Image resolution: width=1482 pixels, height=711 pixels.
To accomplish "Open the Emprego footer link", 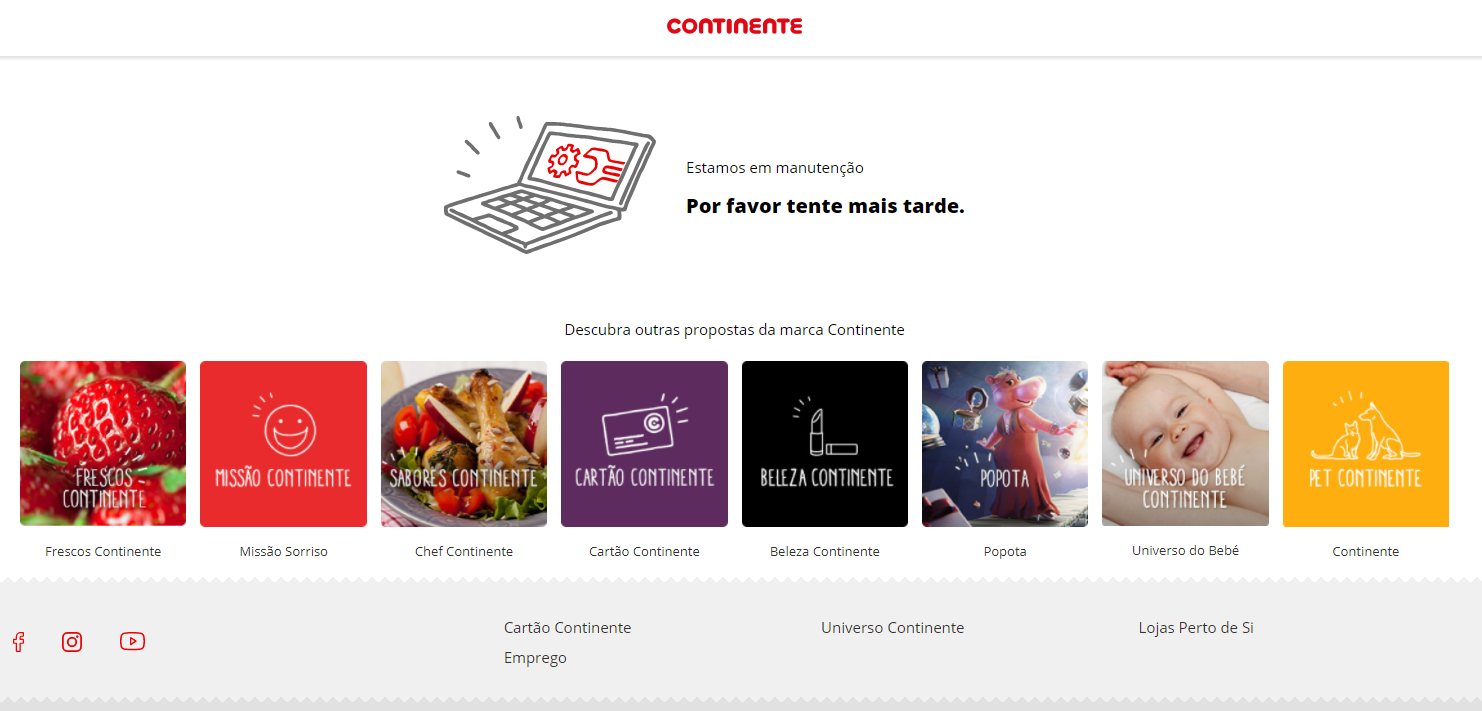I will click(535, 658).
